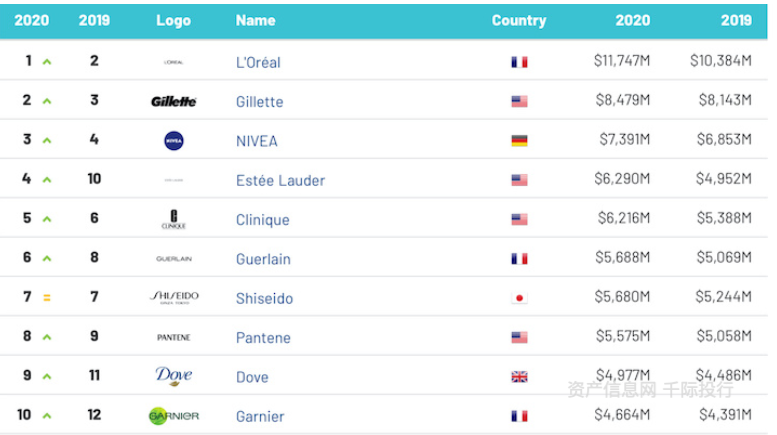Open the Estée Lauder brand link

280,180
